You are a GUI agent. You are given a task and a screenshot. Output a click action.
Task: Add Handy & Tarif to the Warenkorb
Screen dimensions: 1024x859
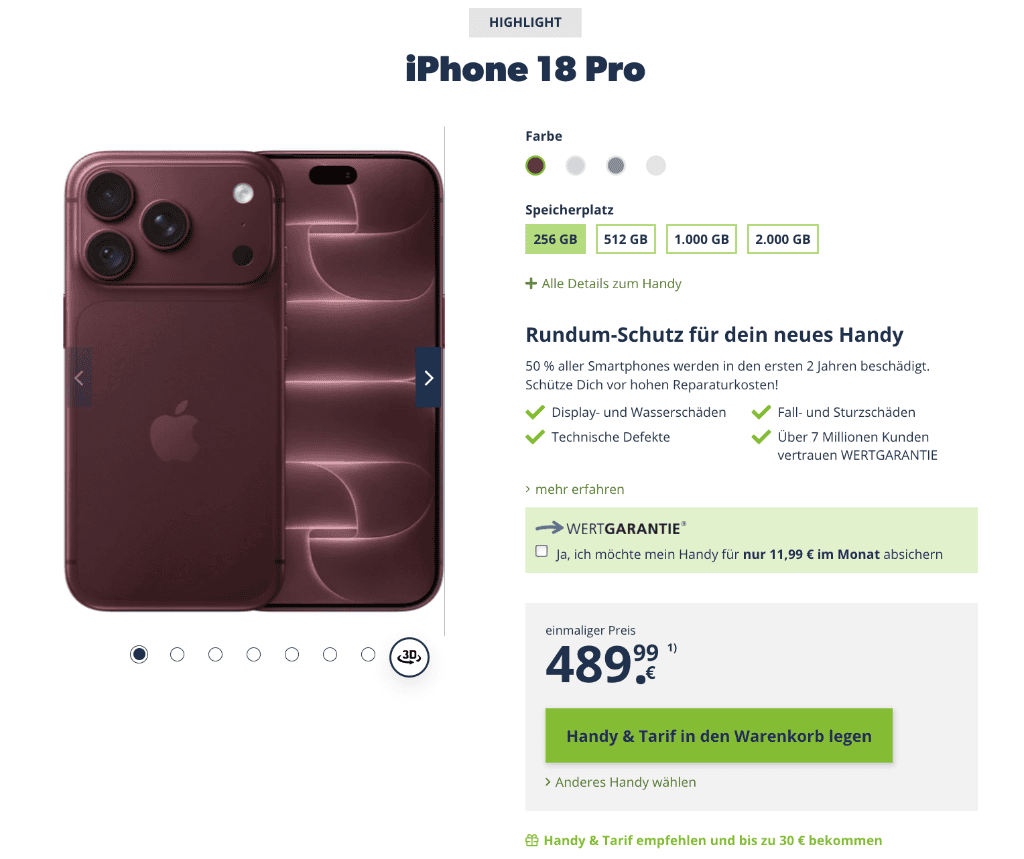click(x=719, y=736)
